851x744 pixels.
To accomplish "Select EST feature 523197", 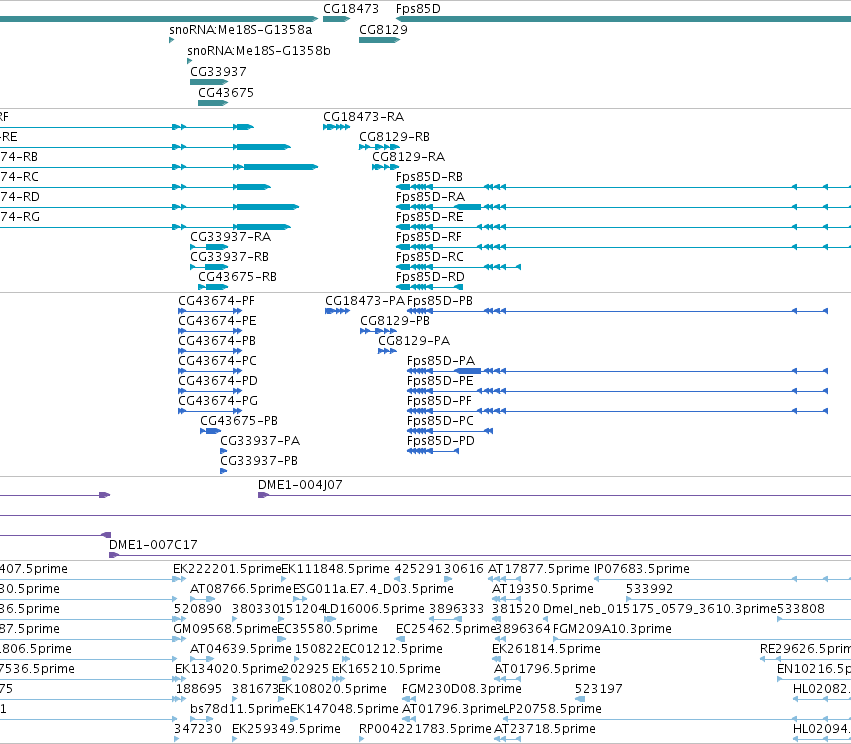I will (x=598, y=689).
